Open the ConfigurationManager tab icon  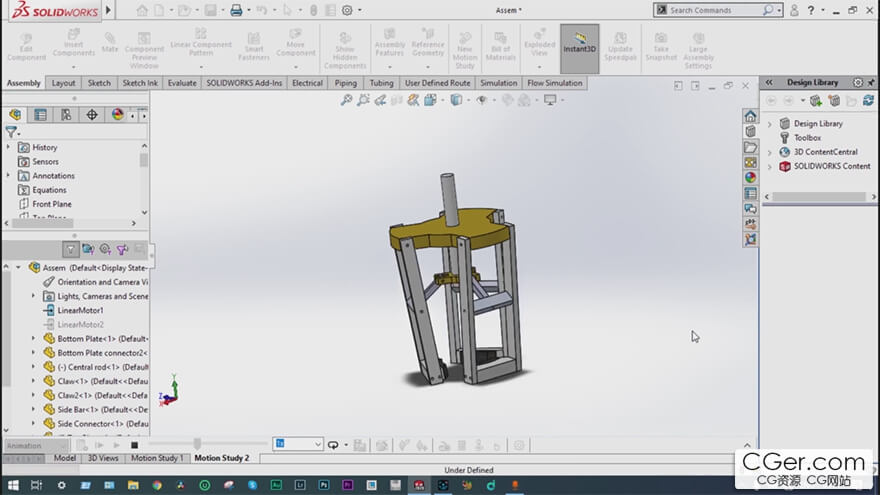pyautogui.click(x=66, y=115)
